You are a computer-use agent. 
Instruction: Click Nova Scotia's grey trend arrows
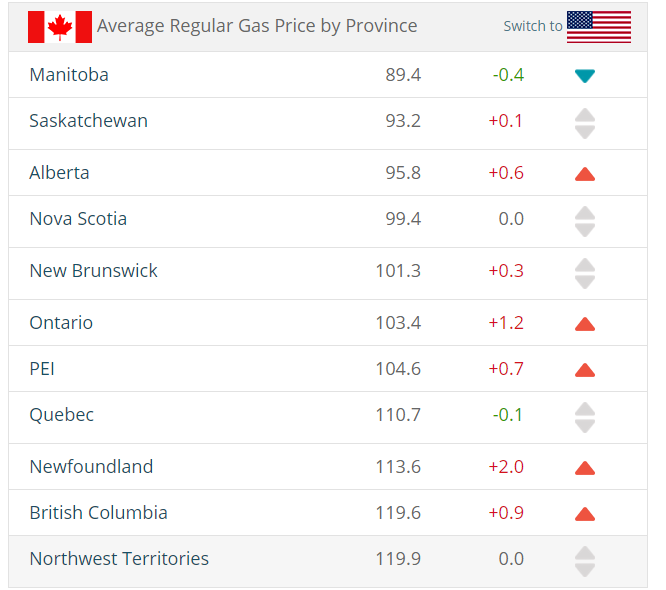(585, 221)
